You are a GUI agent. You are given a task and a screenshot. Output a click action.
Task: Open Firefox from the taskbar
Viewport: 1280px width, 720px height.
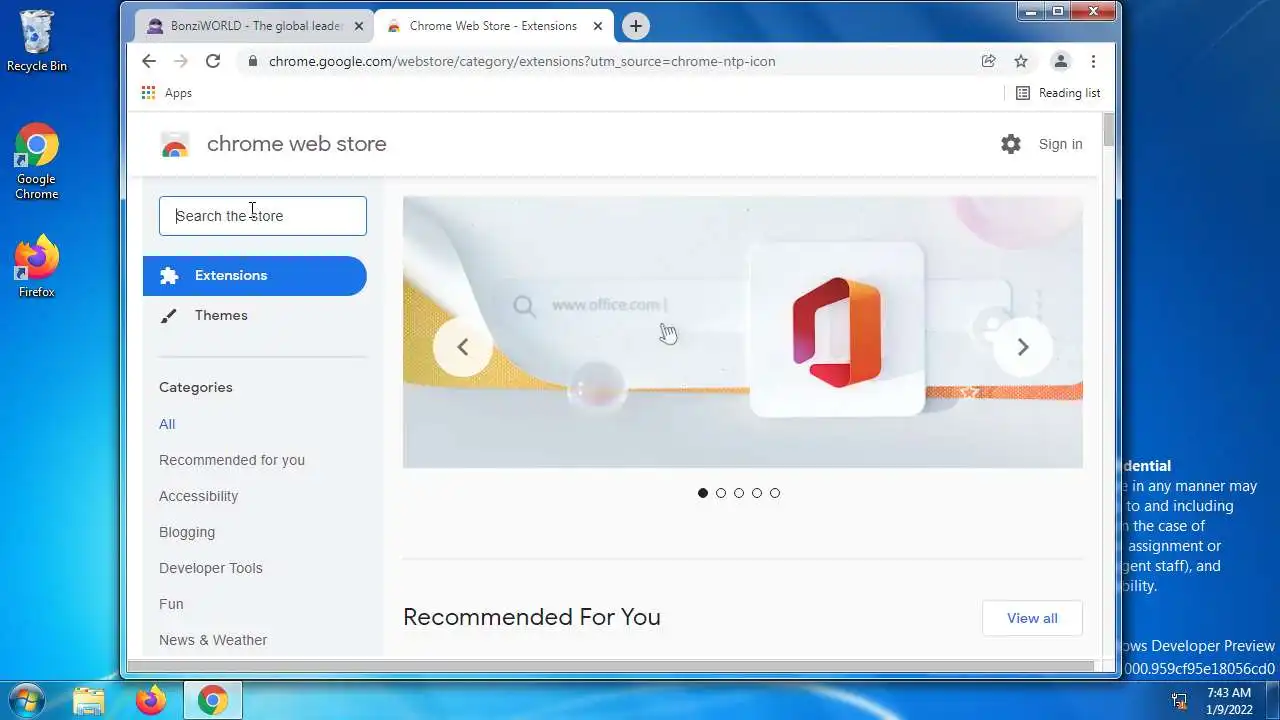click(x=151, y=700)
